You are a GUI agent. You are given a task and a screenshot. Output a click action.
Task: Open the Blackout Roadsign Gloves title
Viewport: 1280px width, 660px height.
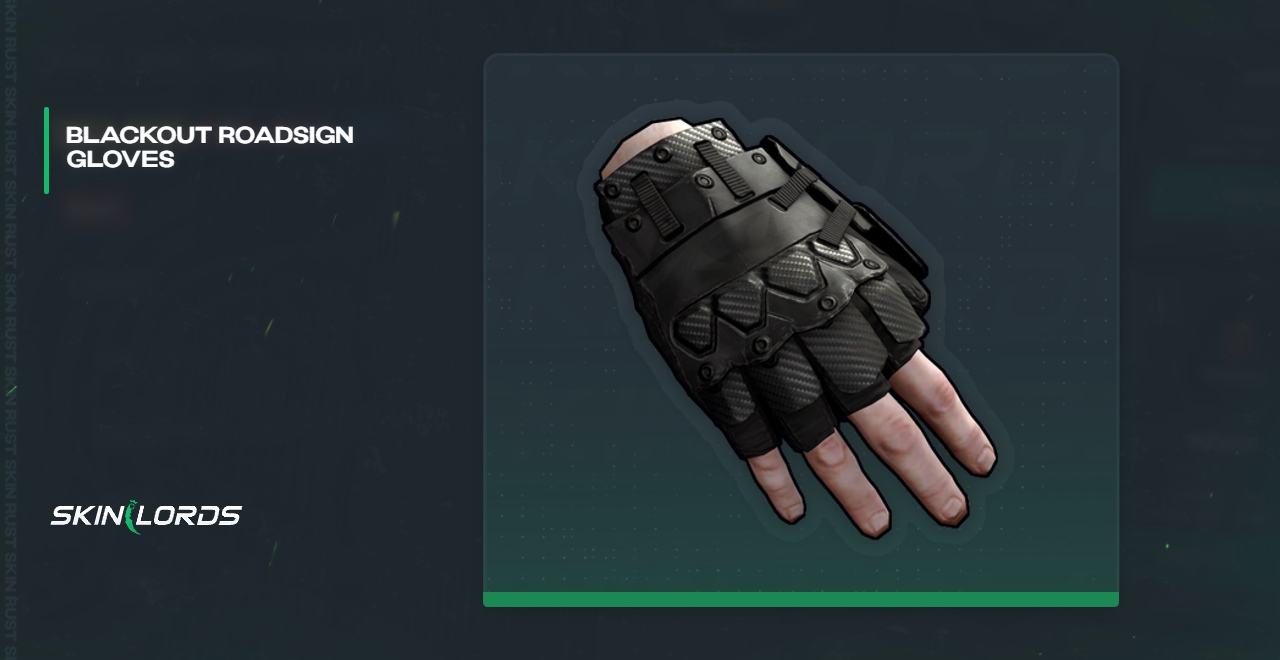click(x=209, y=146)
